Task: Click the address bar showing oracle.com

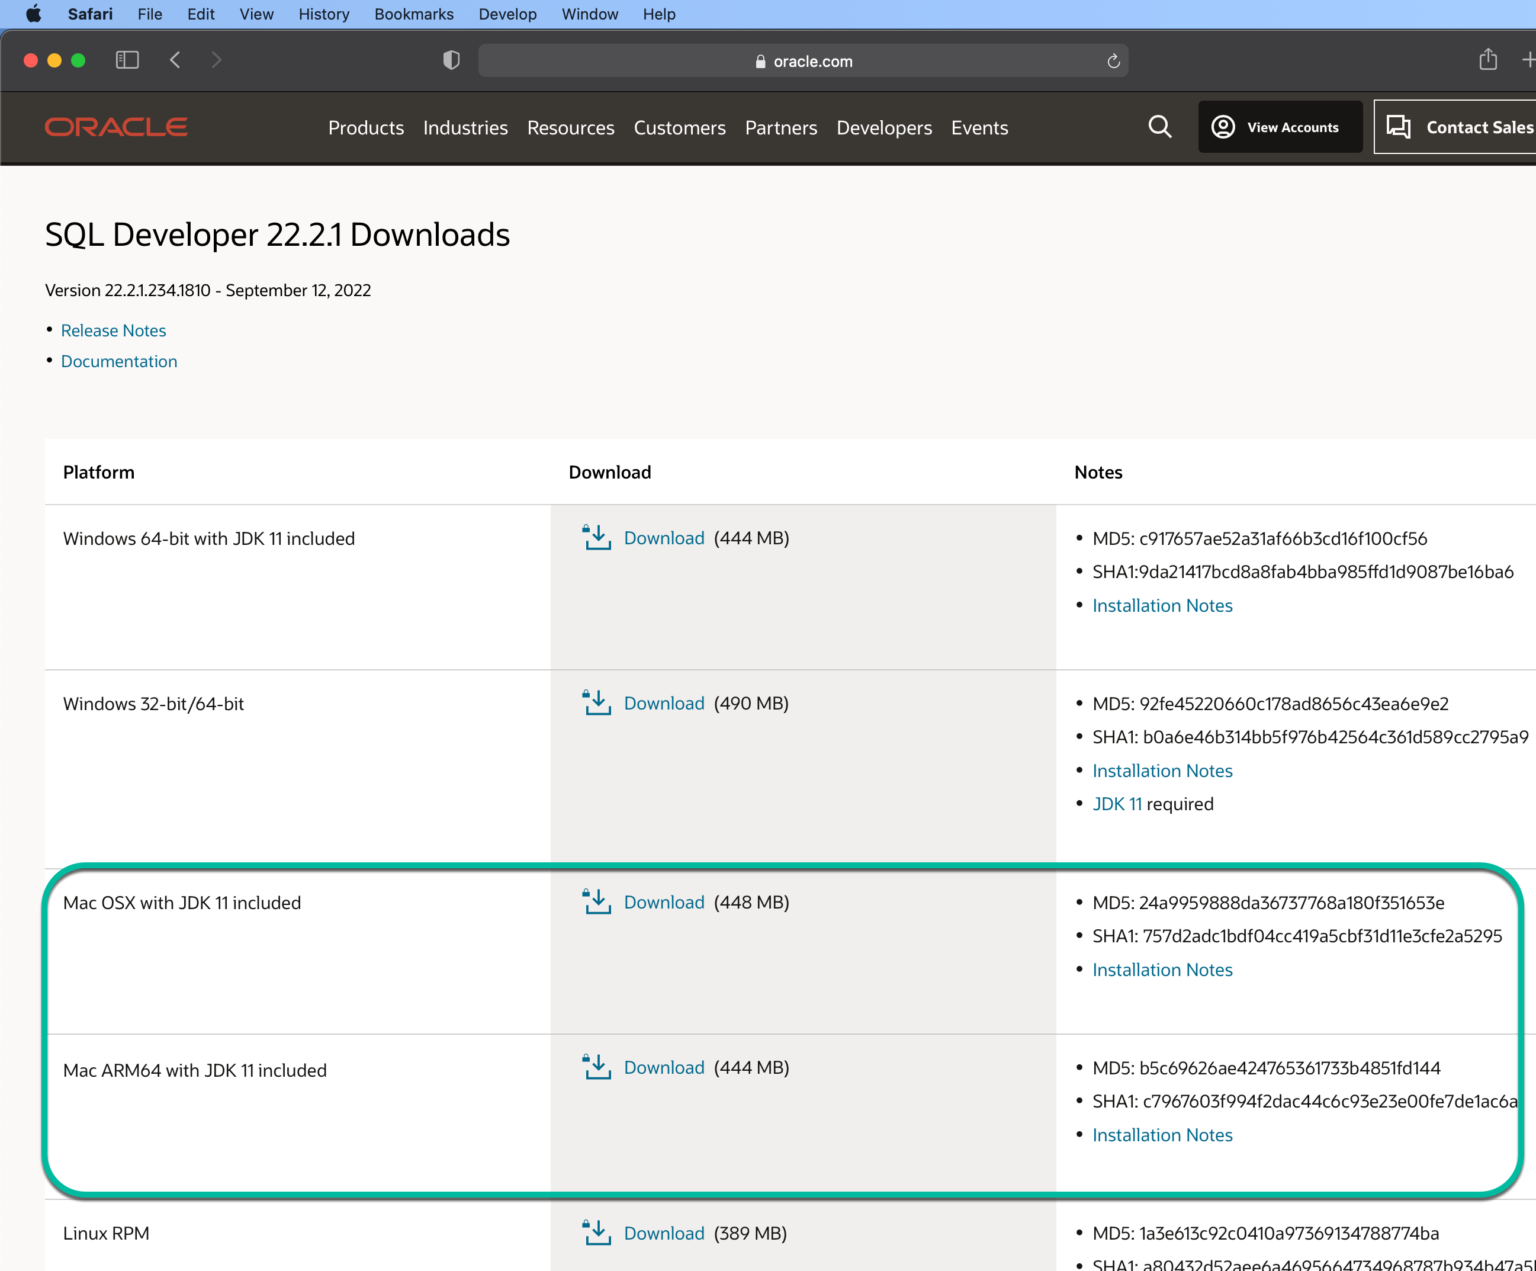Action: point(804,61)
